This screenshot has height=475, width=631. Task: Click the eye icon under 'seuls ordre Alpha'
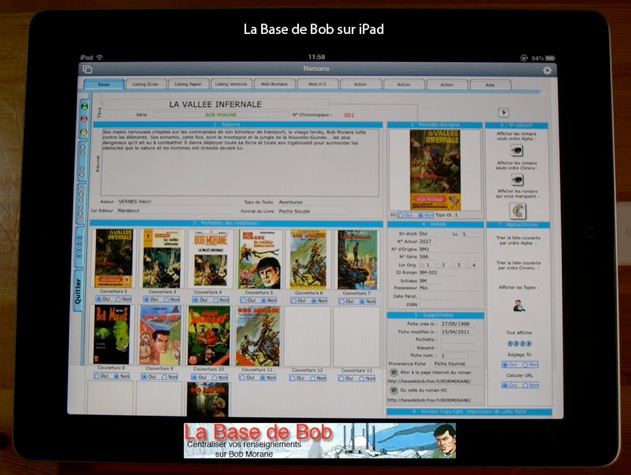coord(517,151)
